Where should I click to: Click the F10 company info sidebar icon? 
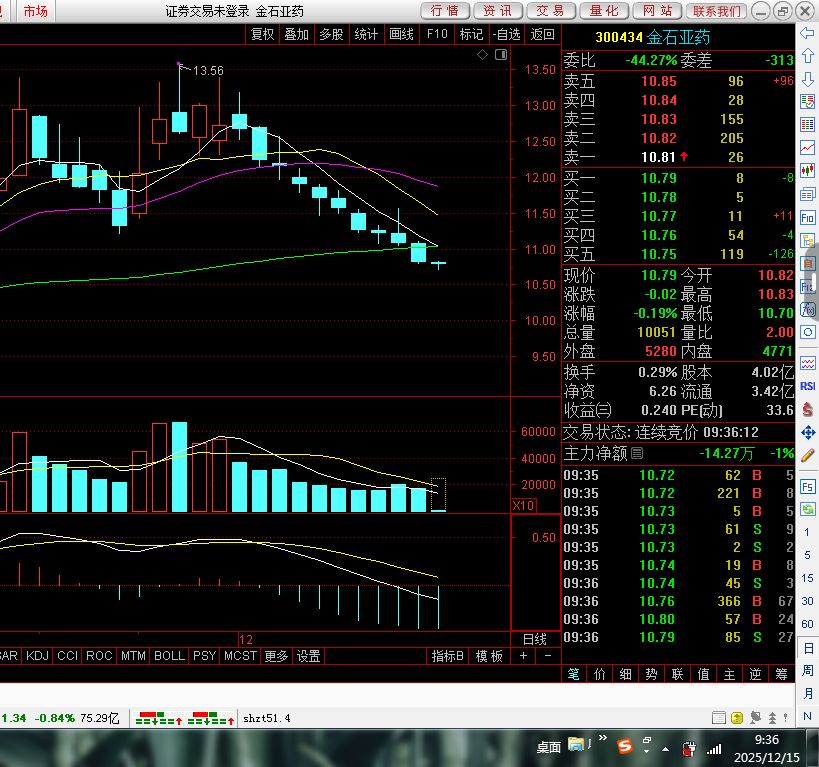(807, 217)
